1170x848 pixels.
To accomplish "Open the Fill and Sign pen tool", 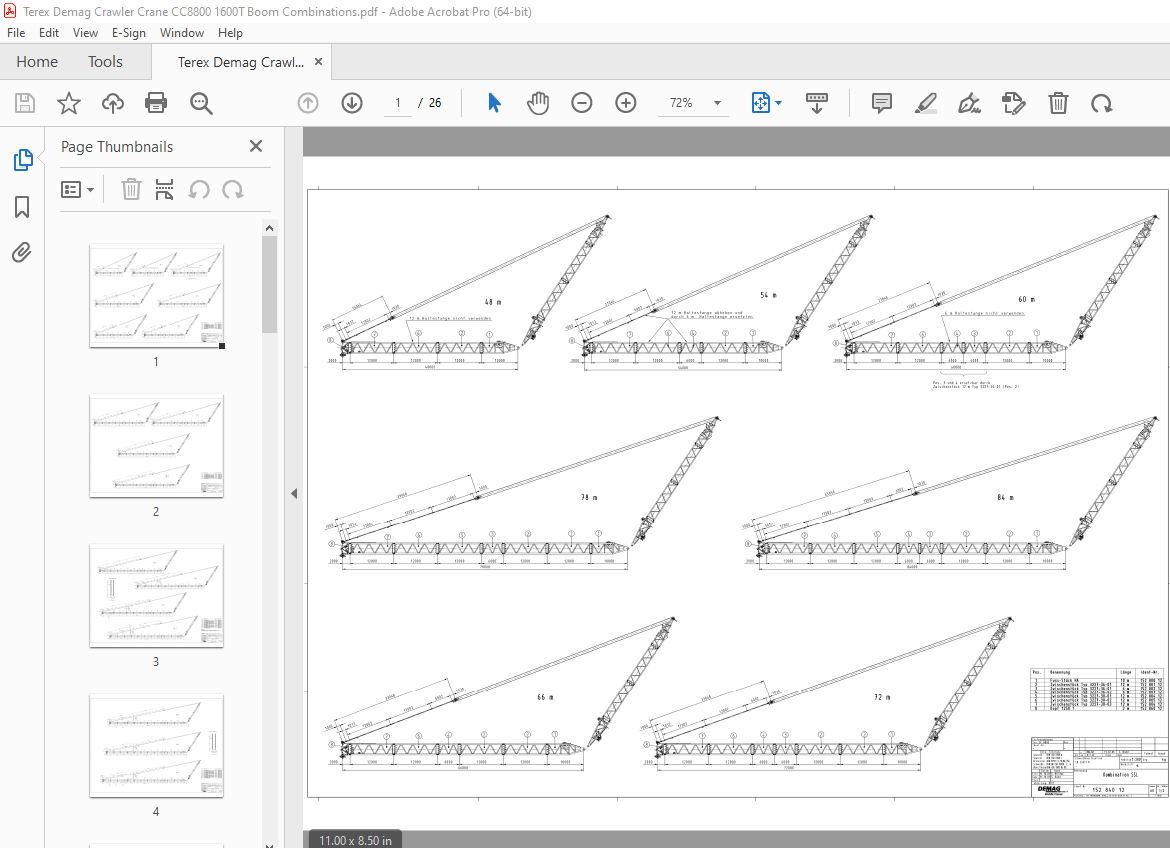I will click(x=969, y=103).
